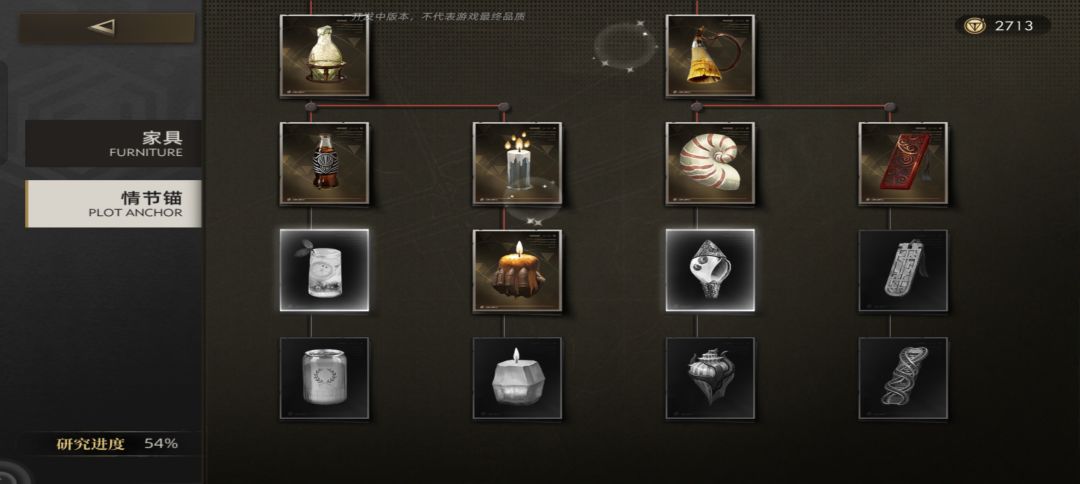Open the white sack-shaped item card
The image size is (1080, 484).
(324, 56)
